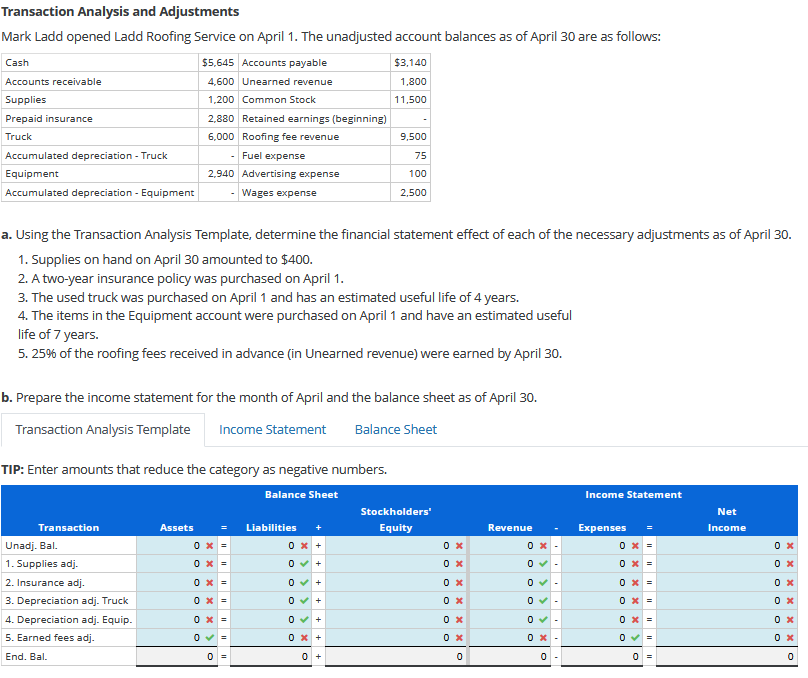Click the red X in Insurance adj. Revenue cell
Screen dimensions: 808x678
click(x=543, y=583)
